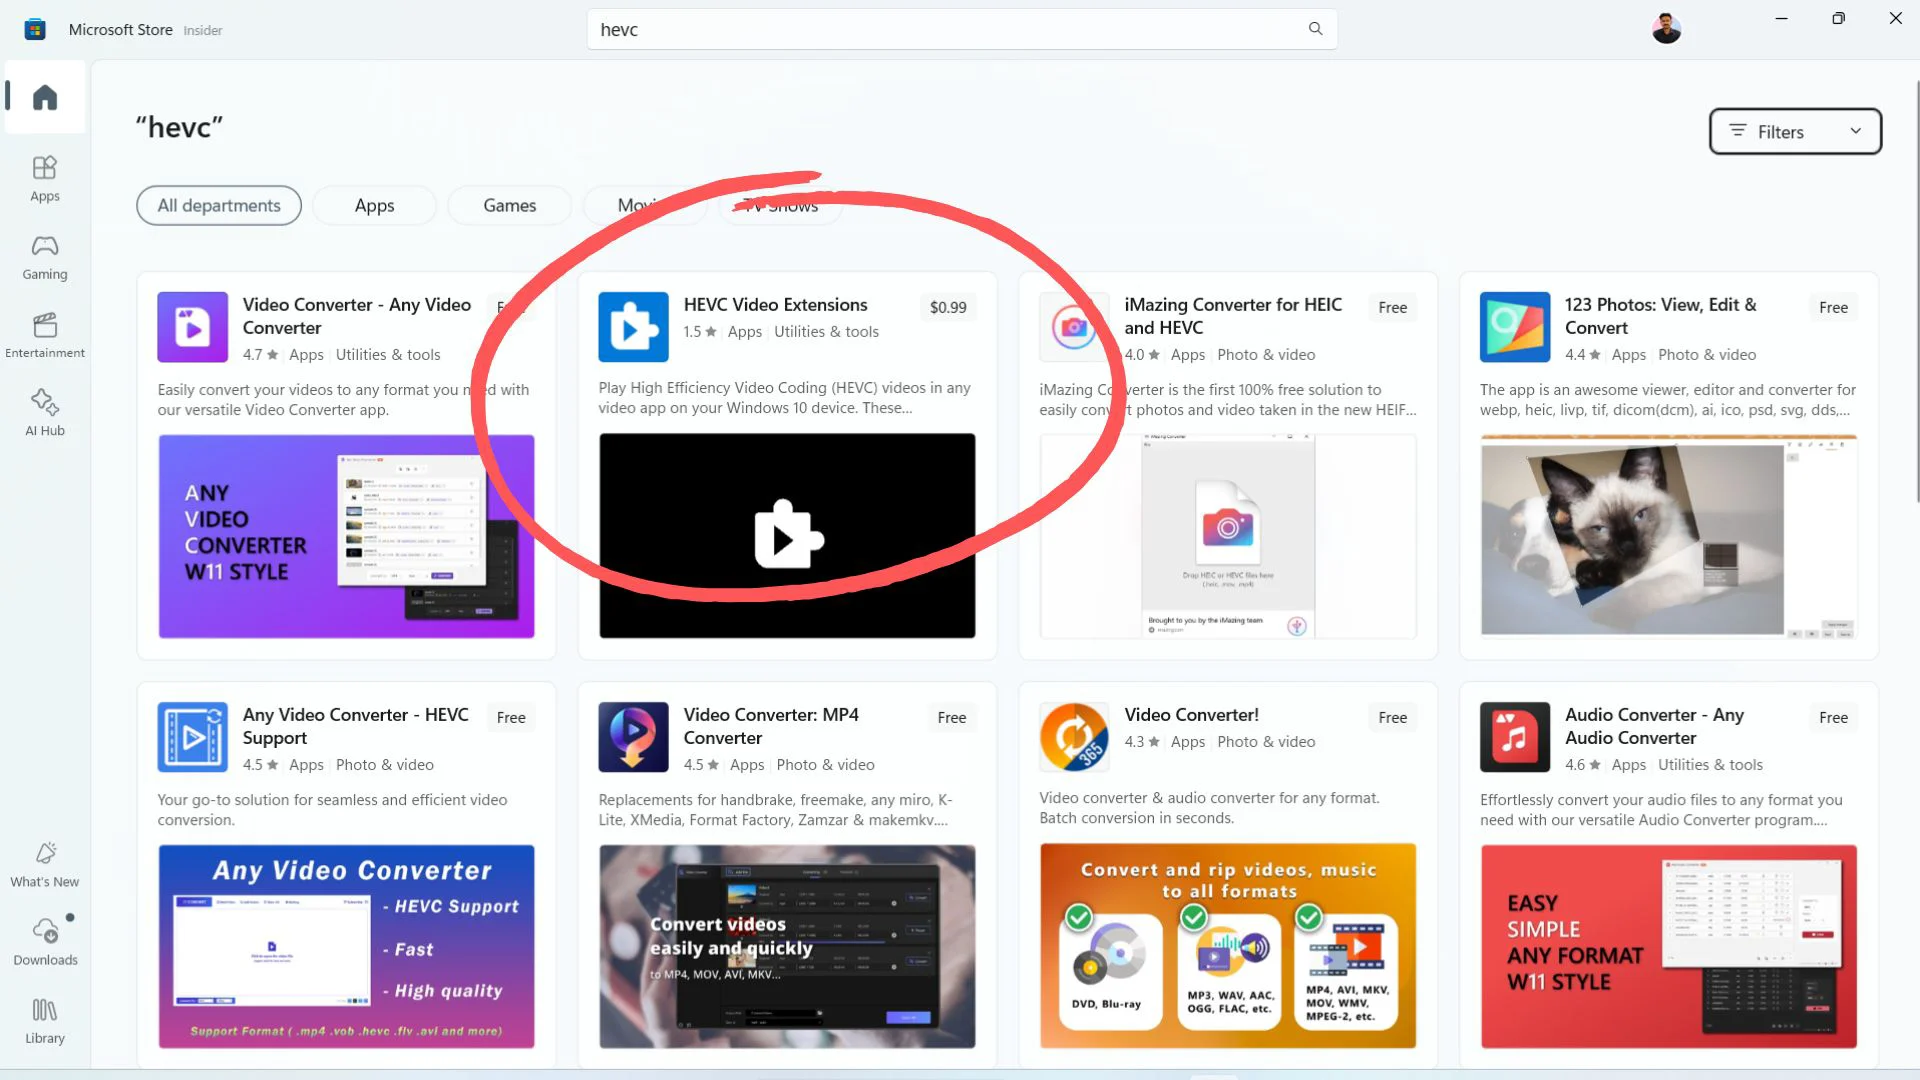1920x1080 pixels.
Task: Click the search magnifier icon
Action: (1315, 29)
